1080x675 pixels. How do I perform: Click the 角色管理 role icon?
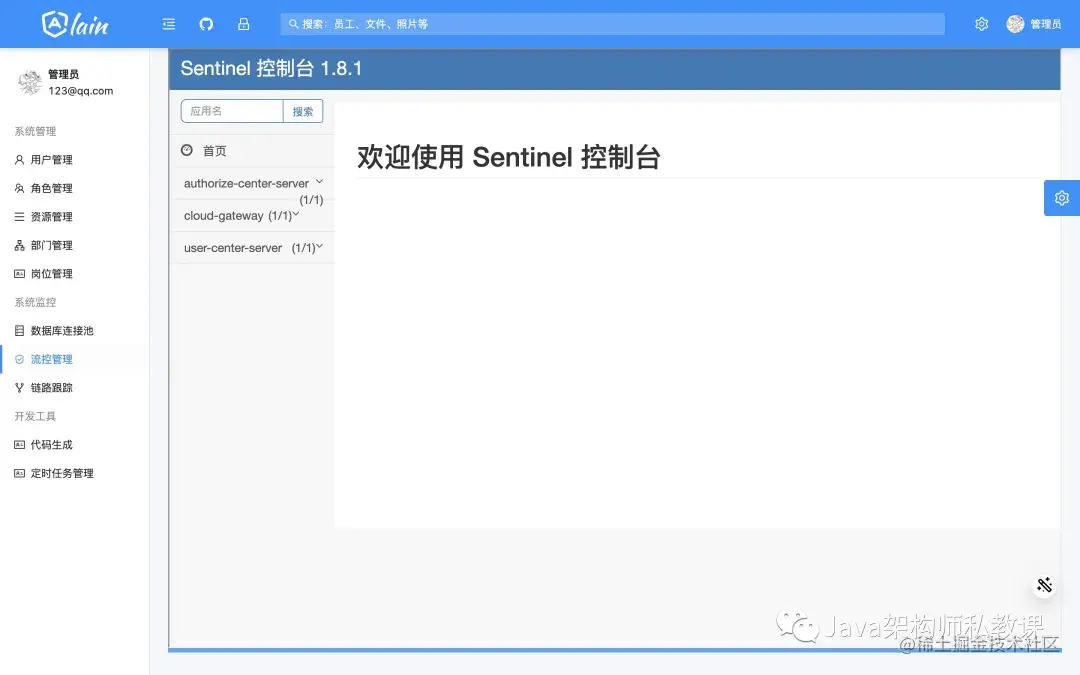pyautogui.click(x=19, y=188)
